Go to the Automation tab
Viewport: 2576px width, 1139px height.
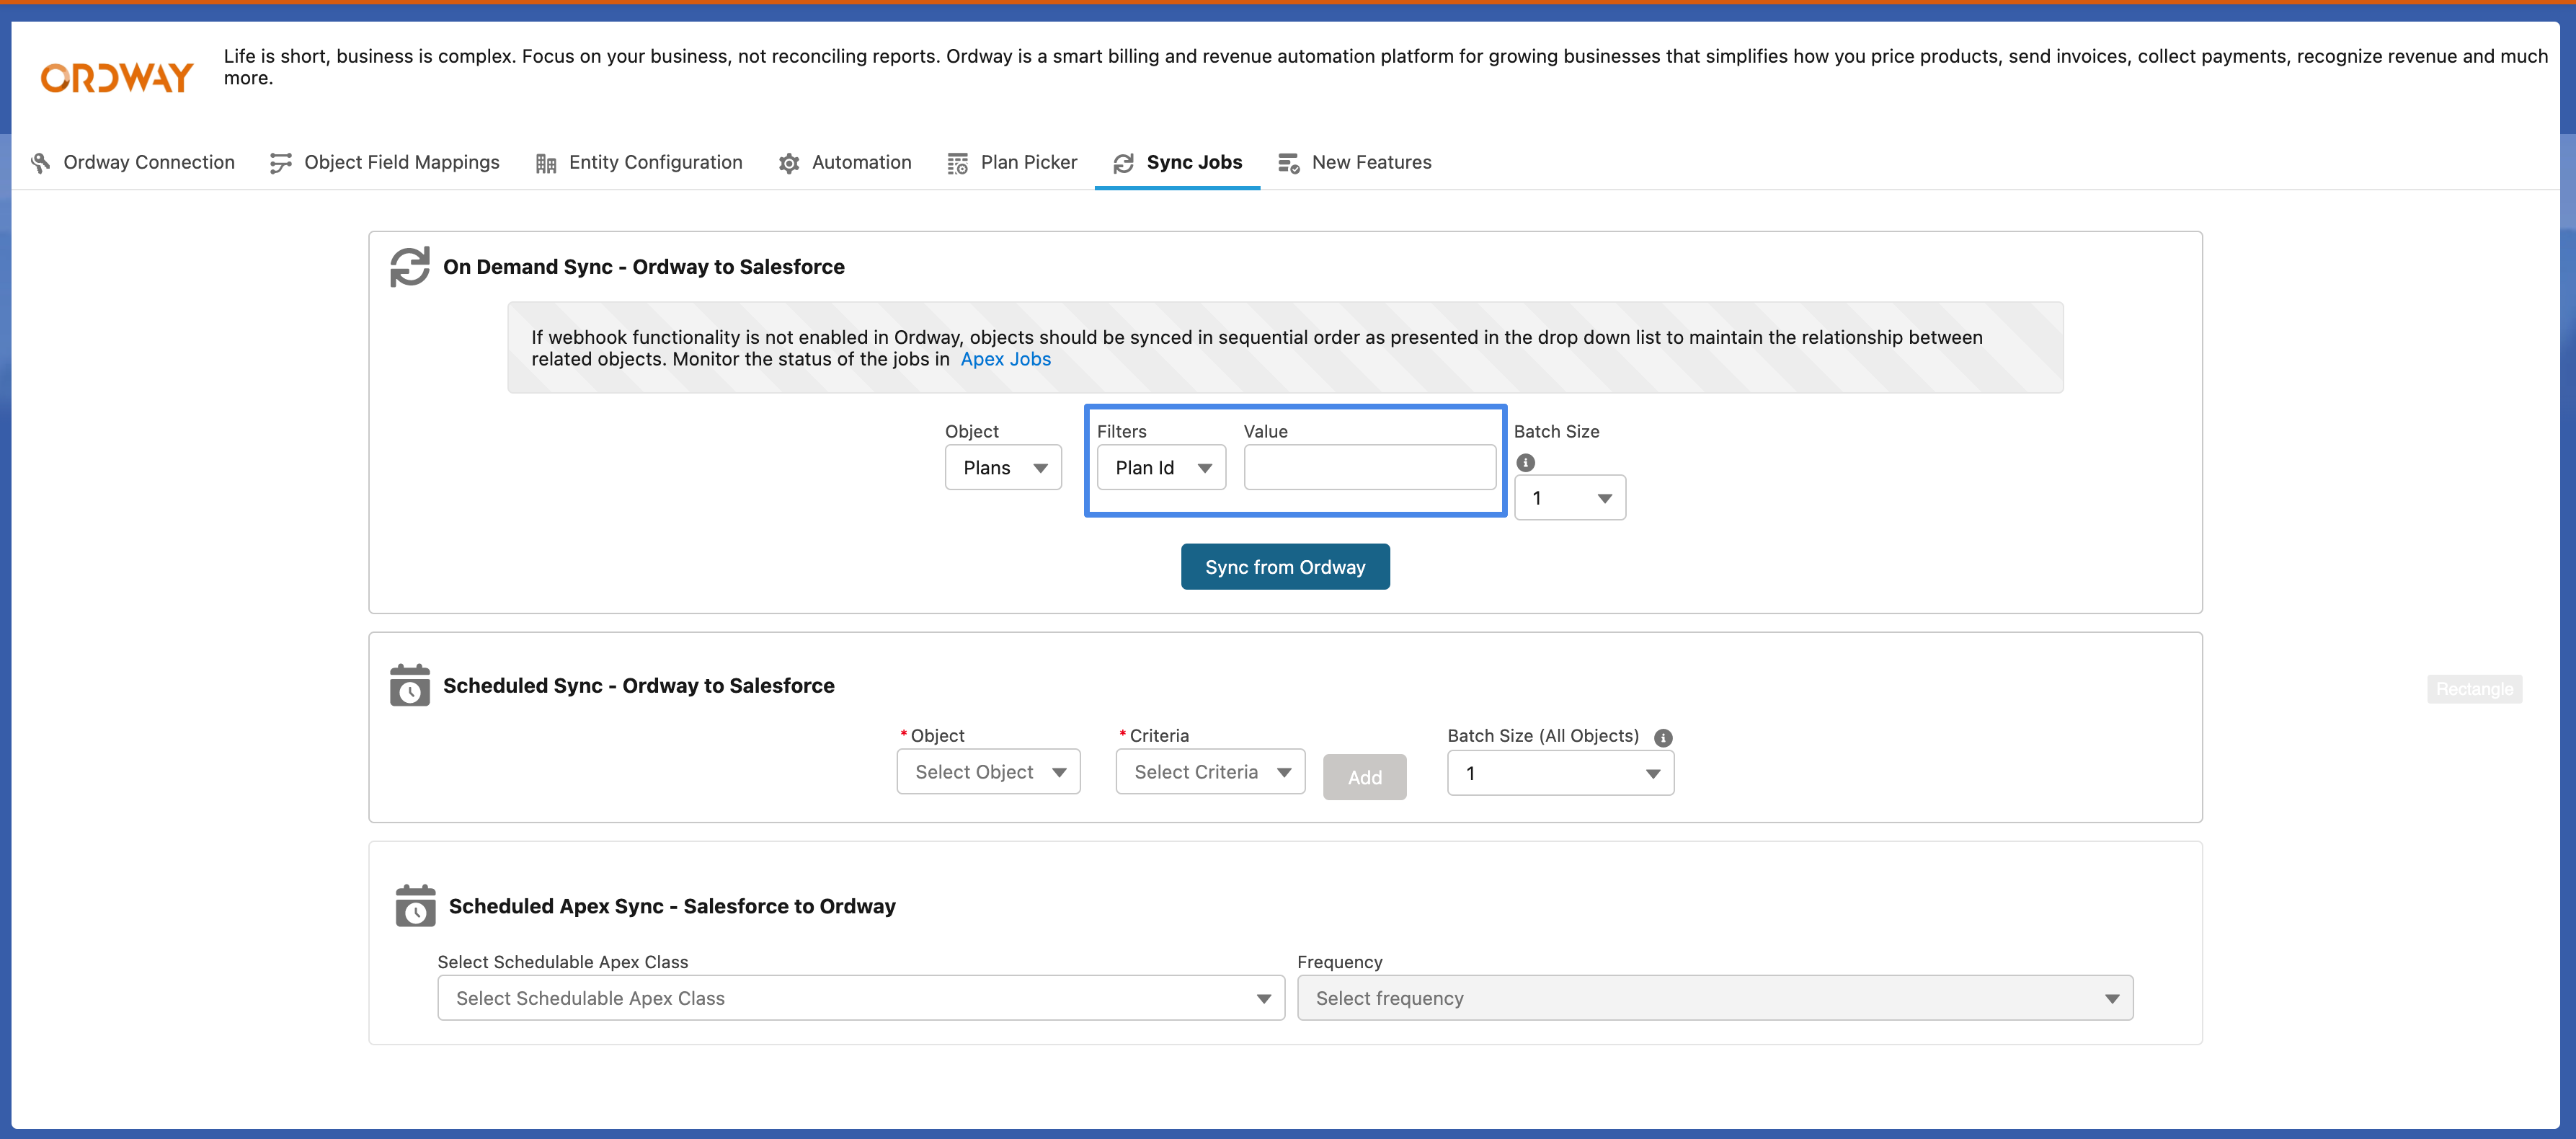pyautogui.click(x=845, y=162)
